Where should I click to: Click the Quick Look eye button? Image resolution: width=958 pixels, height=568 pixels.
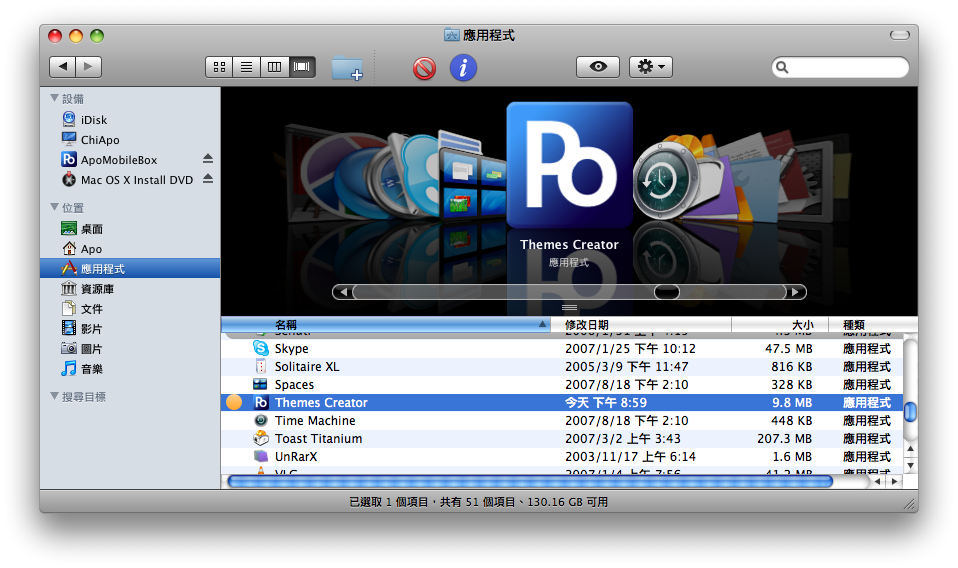click(x=598, y=67)
